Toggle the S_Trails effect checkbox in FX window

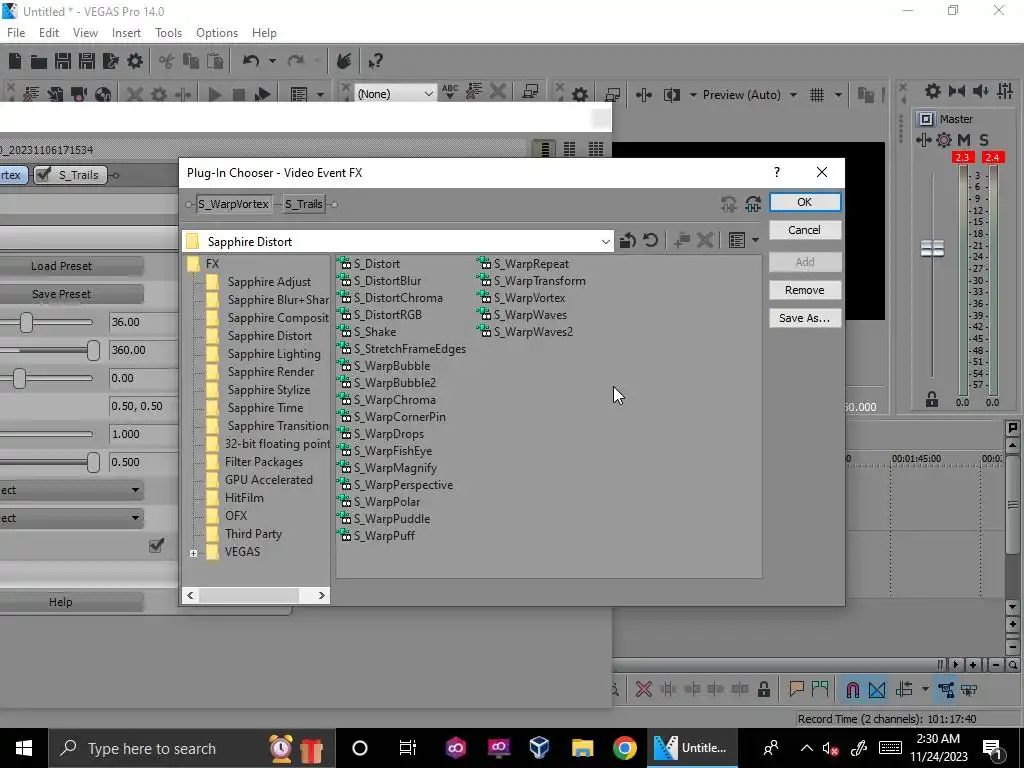click(44, 174)
